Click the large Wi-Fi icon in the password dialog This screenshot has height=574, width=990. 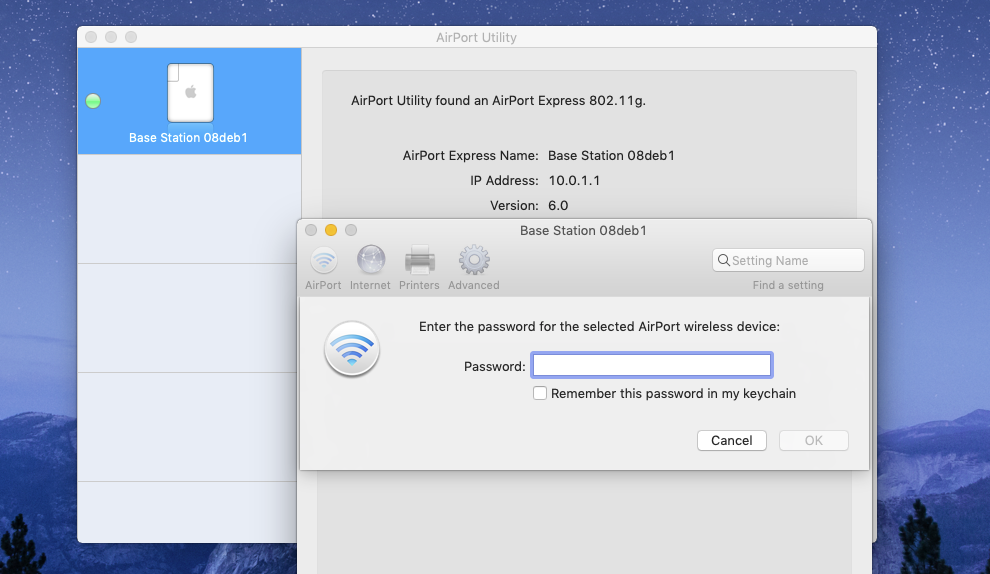click(x=352, y=349)
